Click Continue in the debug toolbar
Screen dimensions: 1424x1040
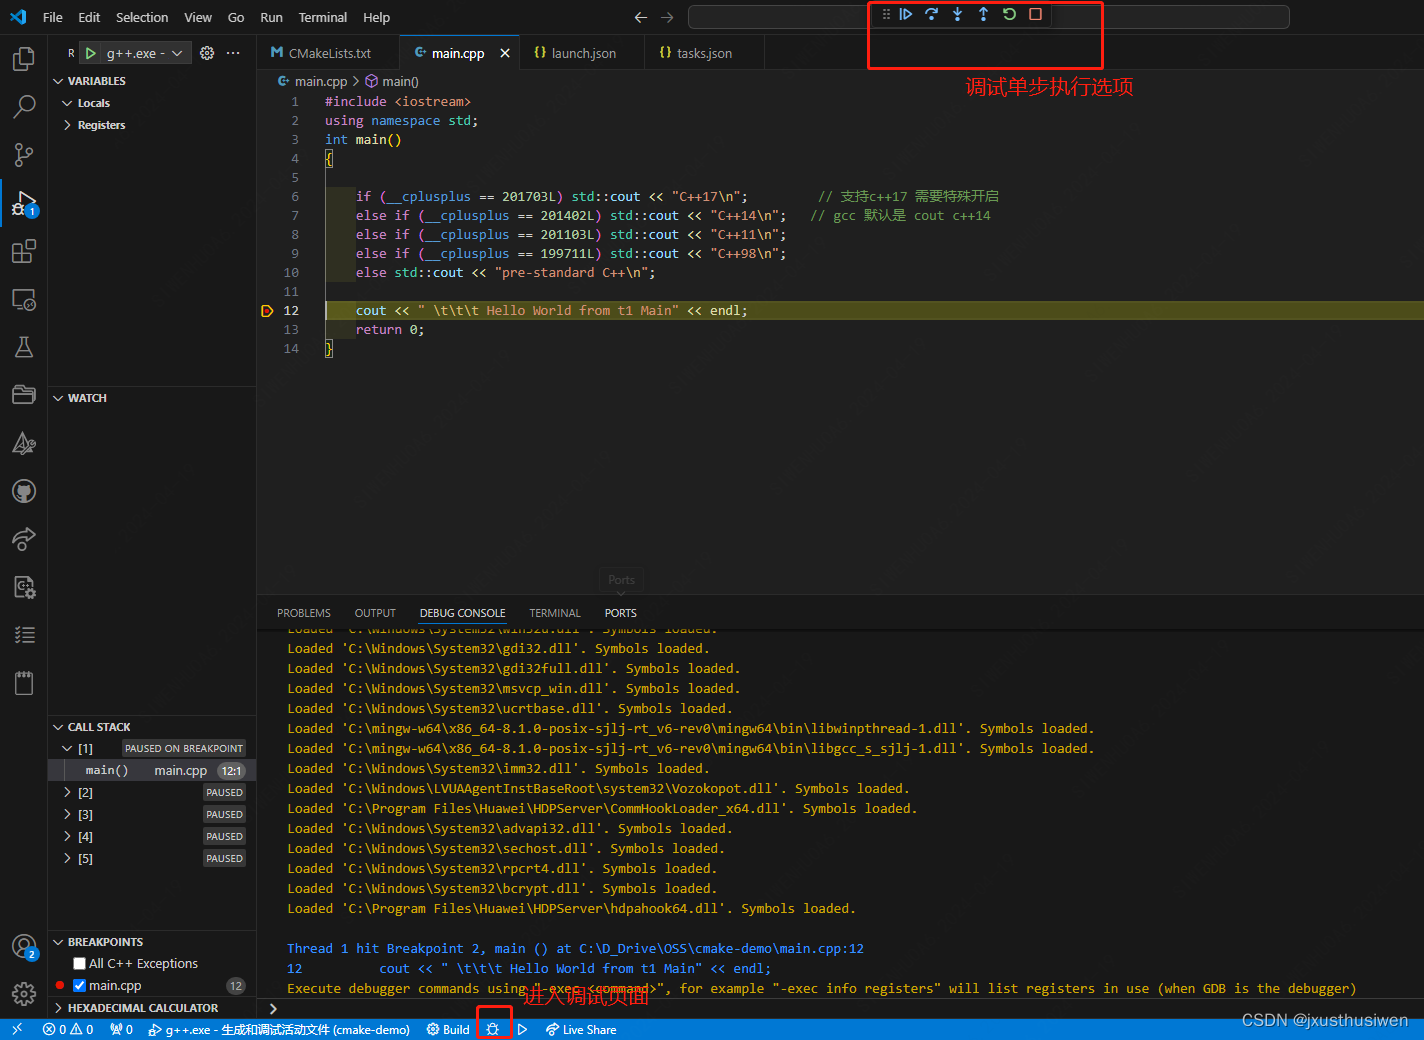click(x=906, y=14)
